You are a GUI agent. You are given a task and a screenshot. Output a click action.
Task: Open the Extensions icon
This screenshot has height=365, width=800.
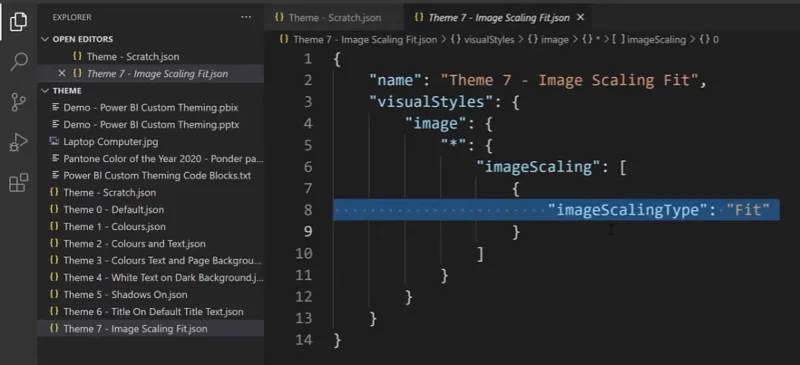(x=19, y=183)
